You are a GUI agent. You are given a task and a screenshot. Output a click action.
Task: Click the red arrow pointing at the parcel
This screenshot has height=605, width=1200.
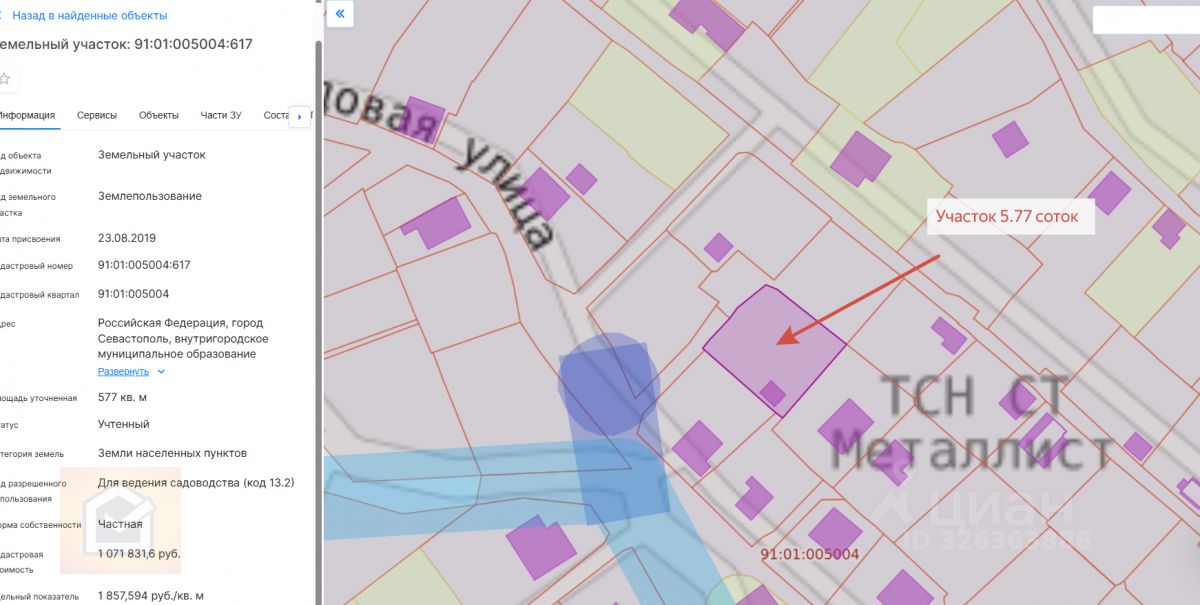tap(859, 300)
